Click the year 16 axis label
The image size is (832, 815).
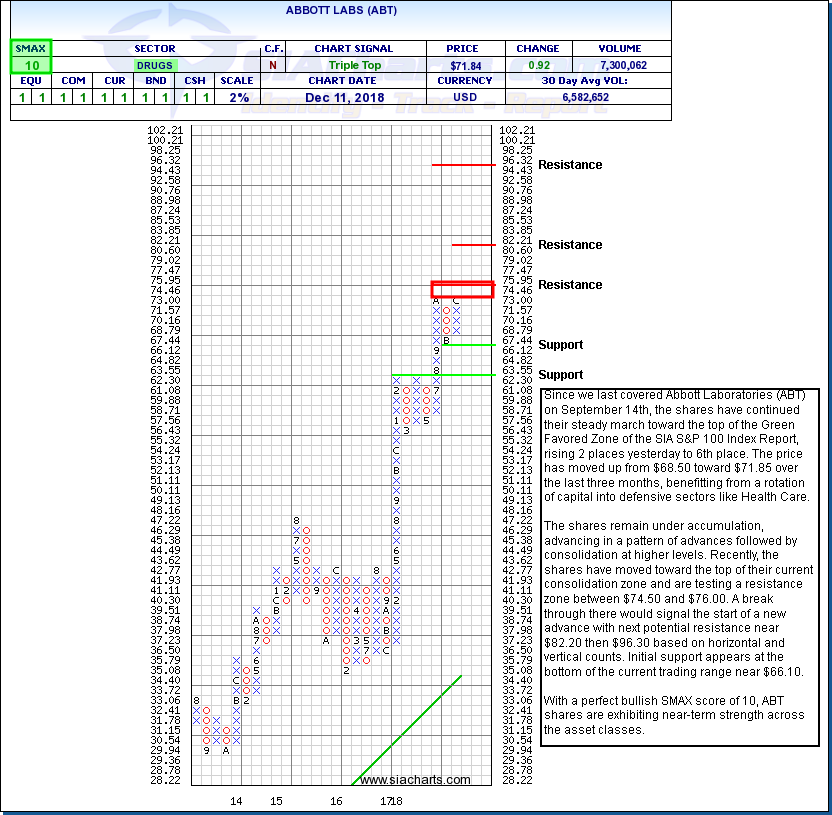pos(337,801)
